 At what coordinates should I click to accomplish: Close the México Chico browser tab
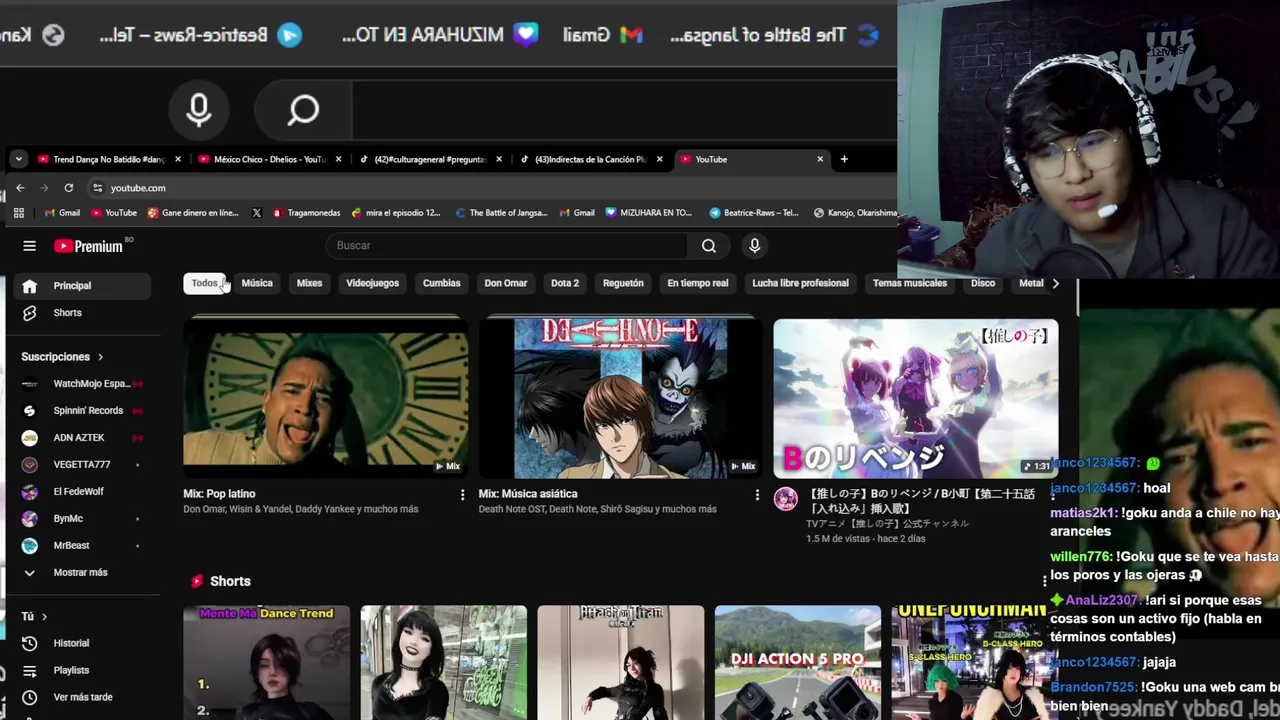coord(338,159)
